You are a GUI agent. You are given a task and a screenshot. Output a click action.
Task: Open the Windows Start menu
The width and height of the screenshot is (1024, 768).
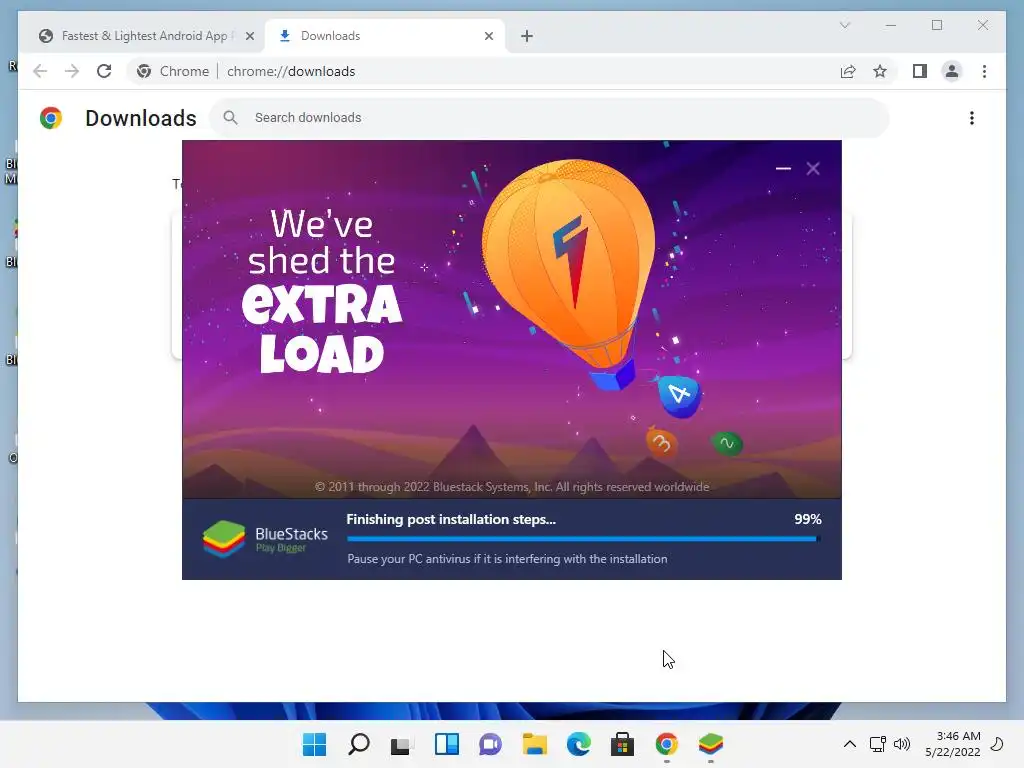pos(314,744)
